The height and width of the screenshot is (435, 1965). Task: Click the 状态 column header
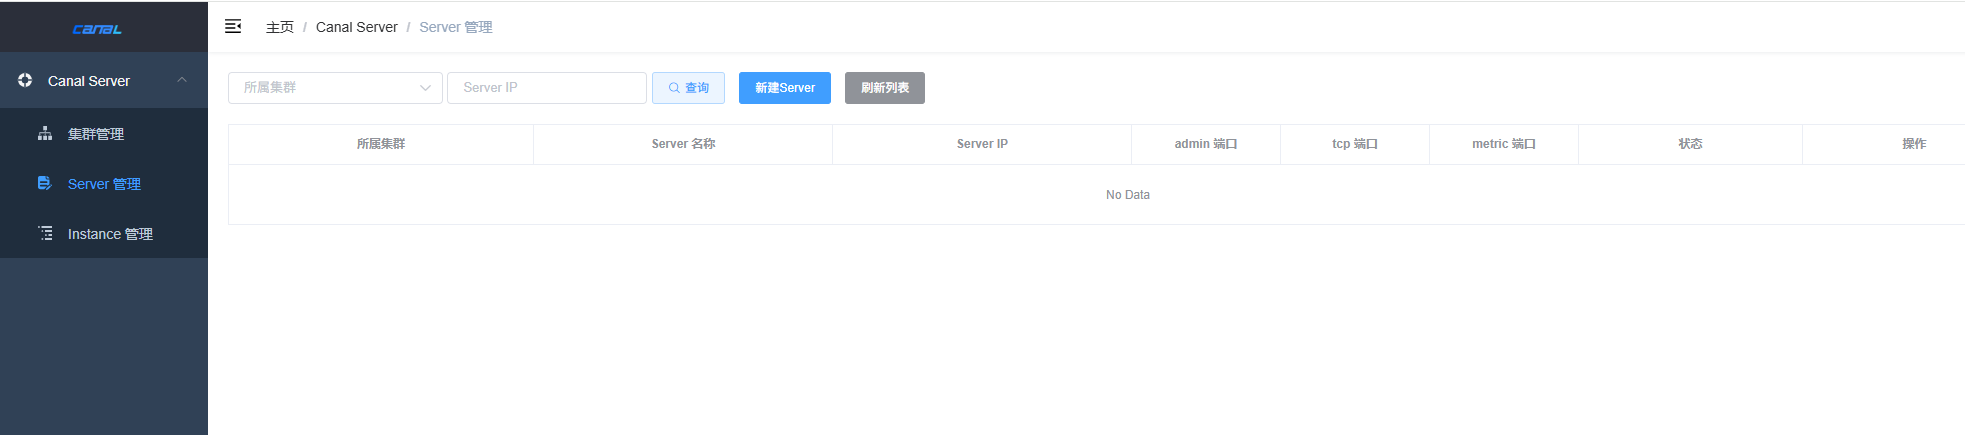pos(1690,144)
